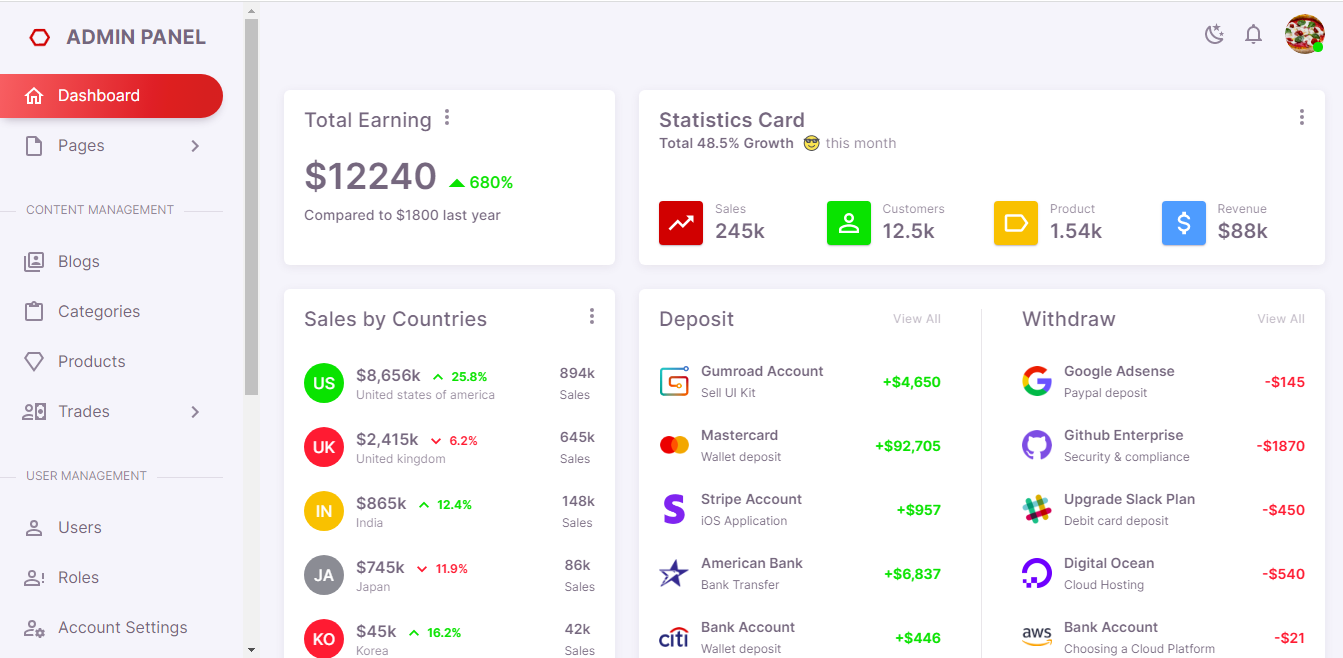Click View All in Deposit section
The width and height of the screenshot is (1343, 658).
pyautogui.click(x=916, y=319)
